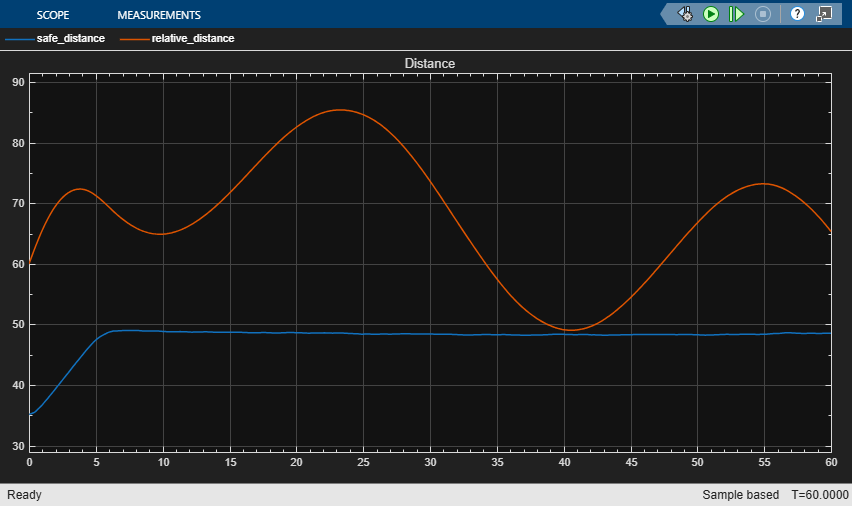852x506 pixels.
Task: Click the orange relative_distance legend line
Action: (134, 39)
